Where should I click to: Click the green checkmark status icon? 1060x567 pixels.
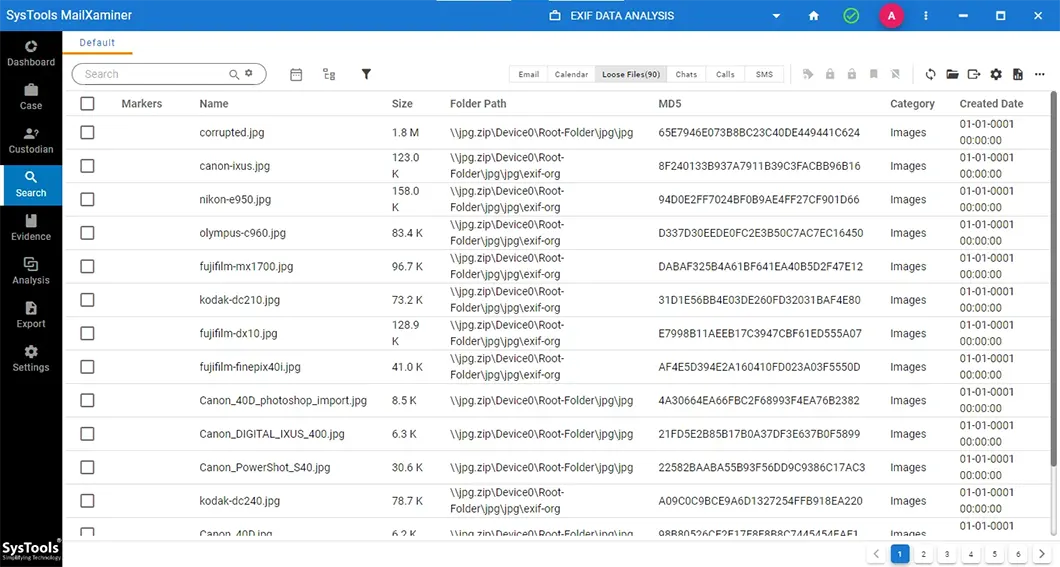[x=851, y=16]
